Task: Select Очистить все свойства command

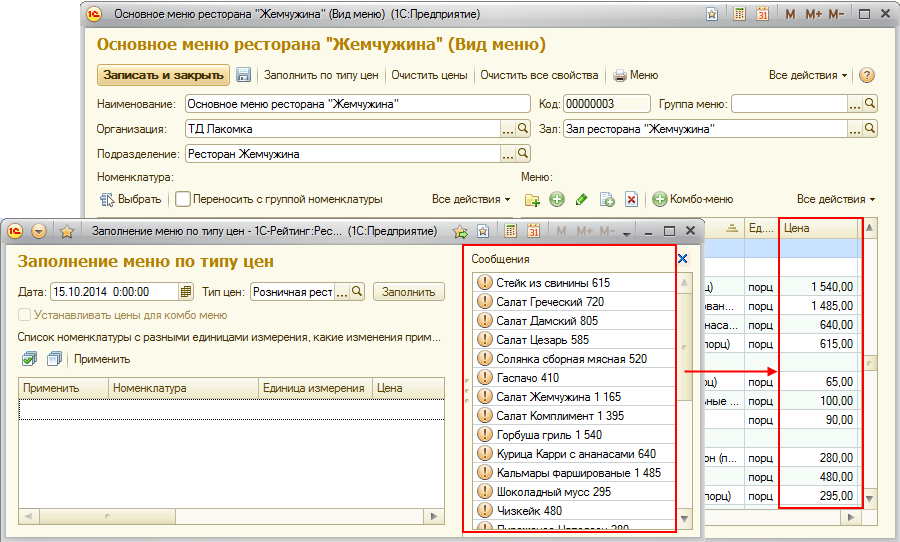Action: tap(539, 75)
